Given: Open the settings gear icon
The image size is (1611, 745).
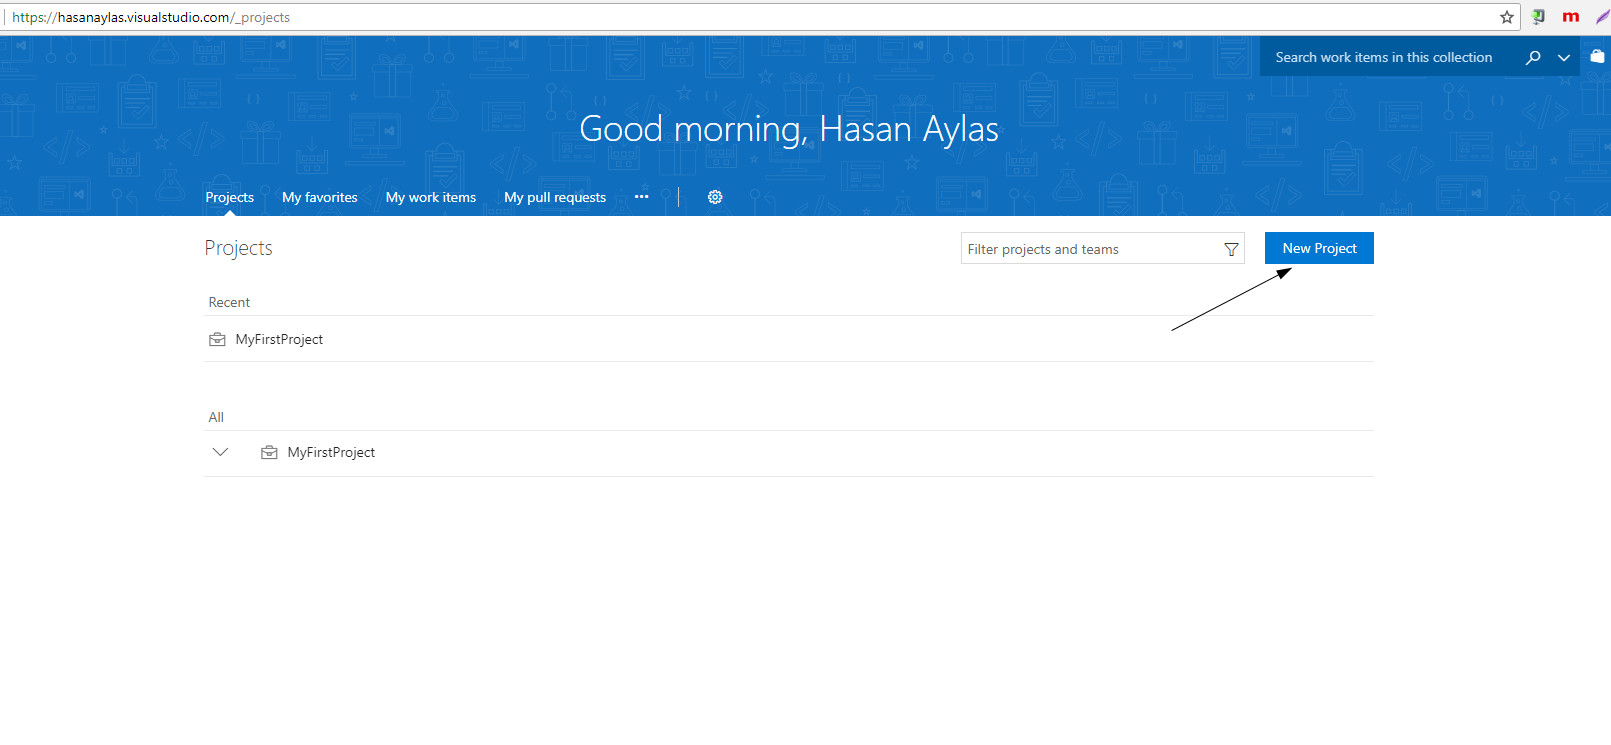Looking at the screenshot, I should click(715, 197).
